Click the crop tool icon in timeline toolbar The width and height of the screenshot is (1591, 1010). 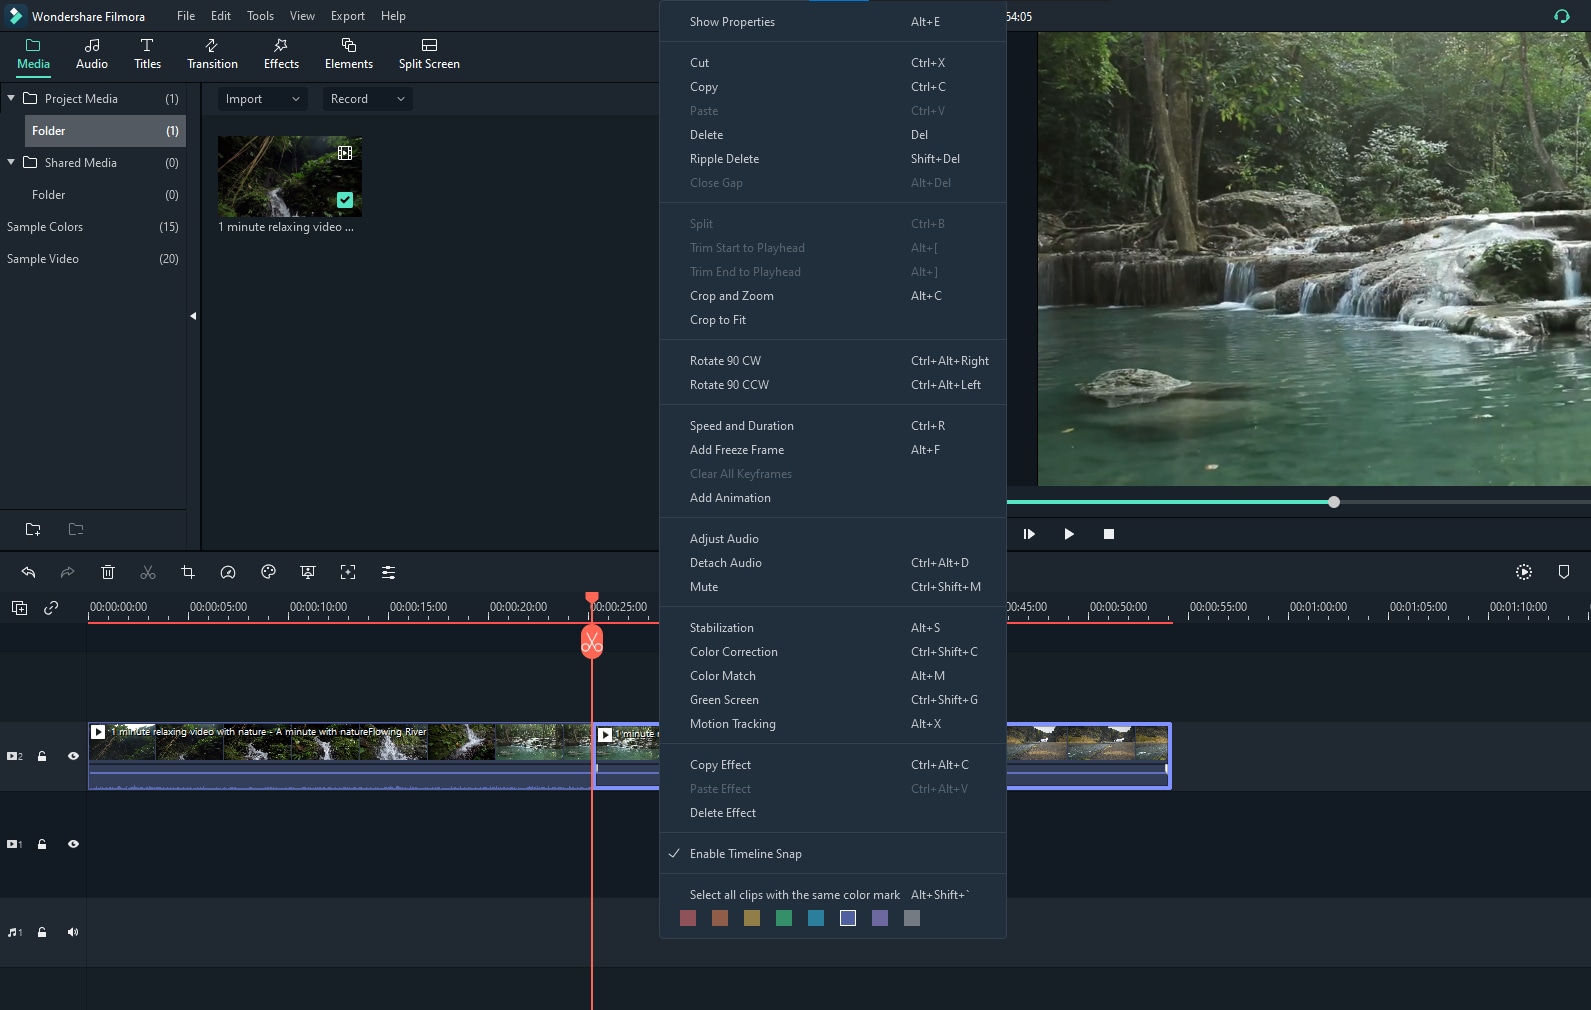click(x=188, y=572)
